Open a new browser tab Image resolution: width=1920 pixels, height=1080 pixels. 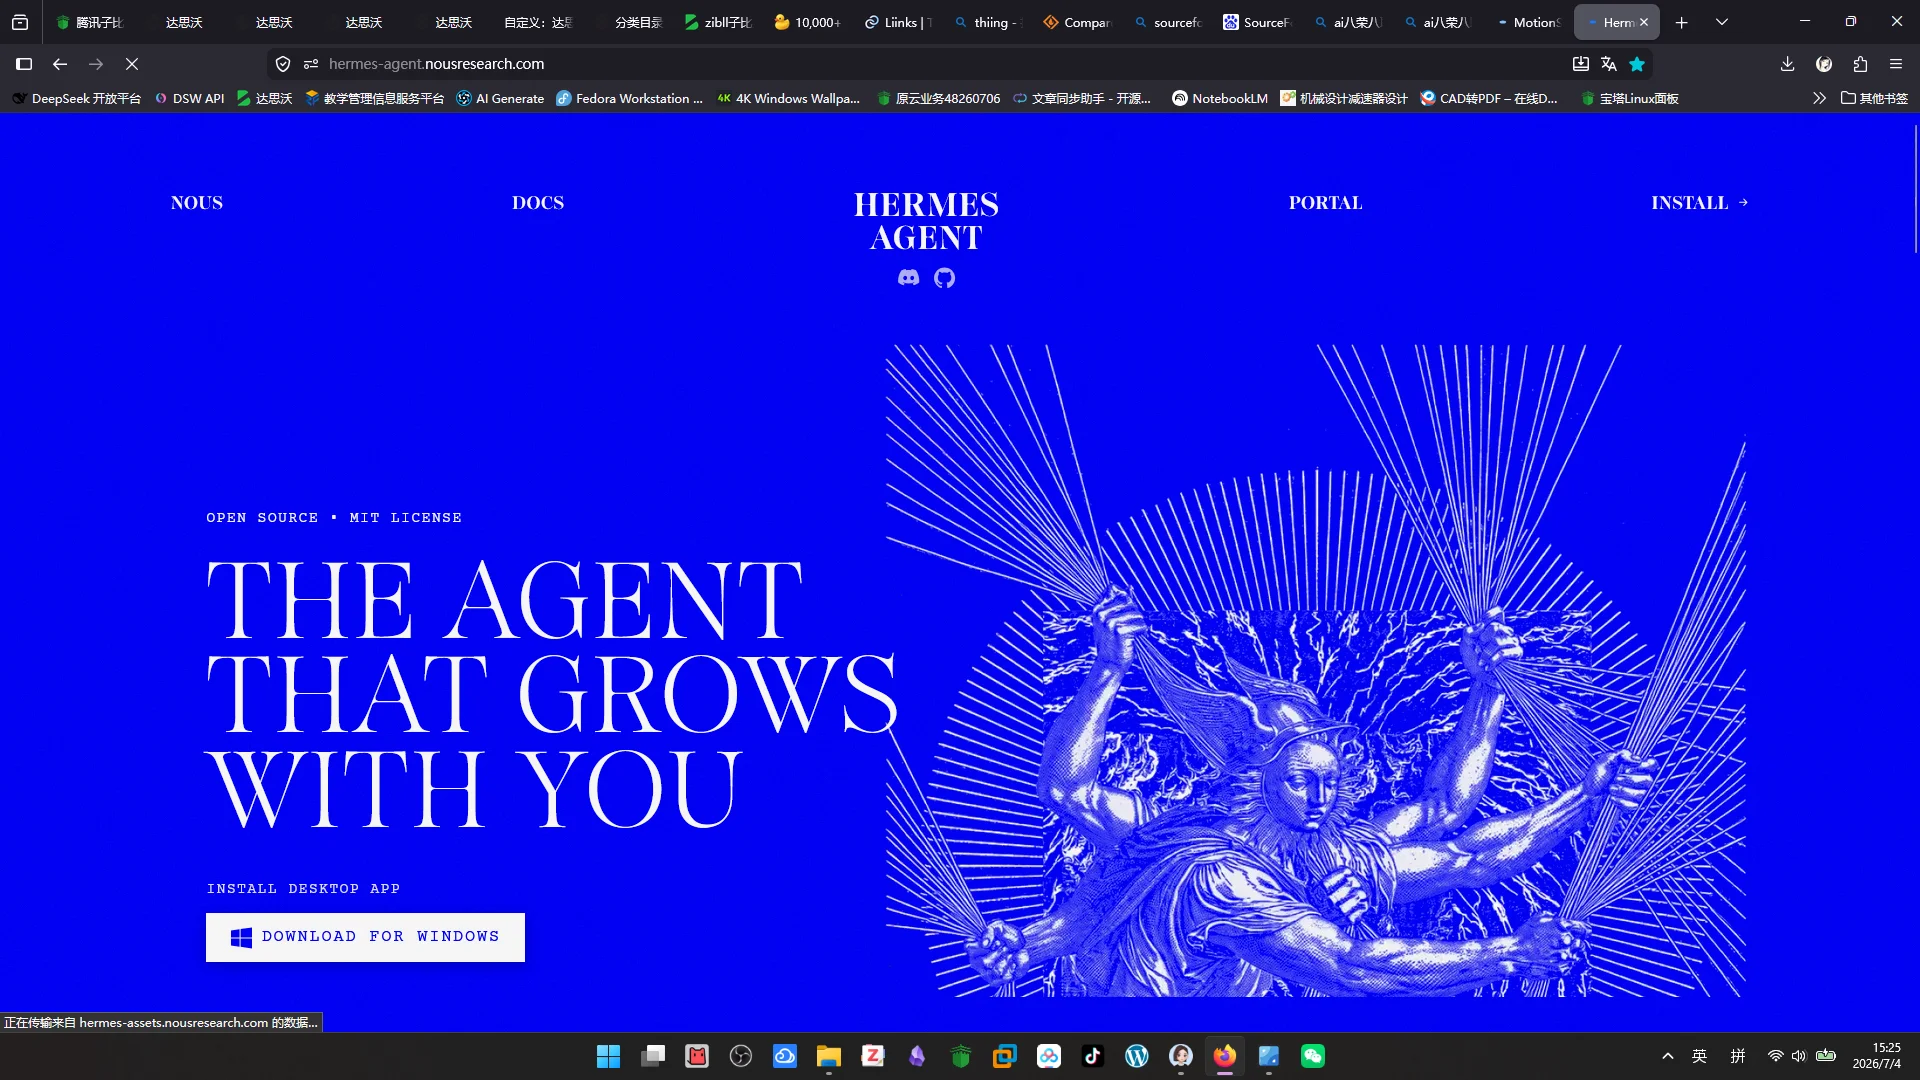click(1682, 22)
